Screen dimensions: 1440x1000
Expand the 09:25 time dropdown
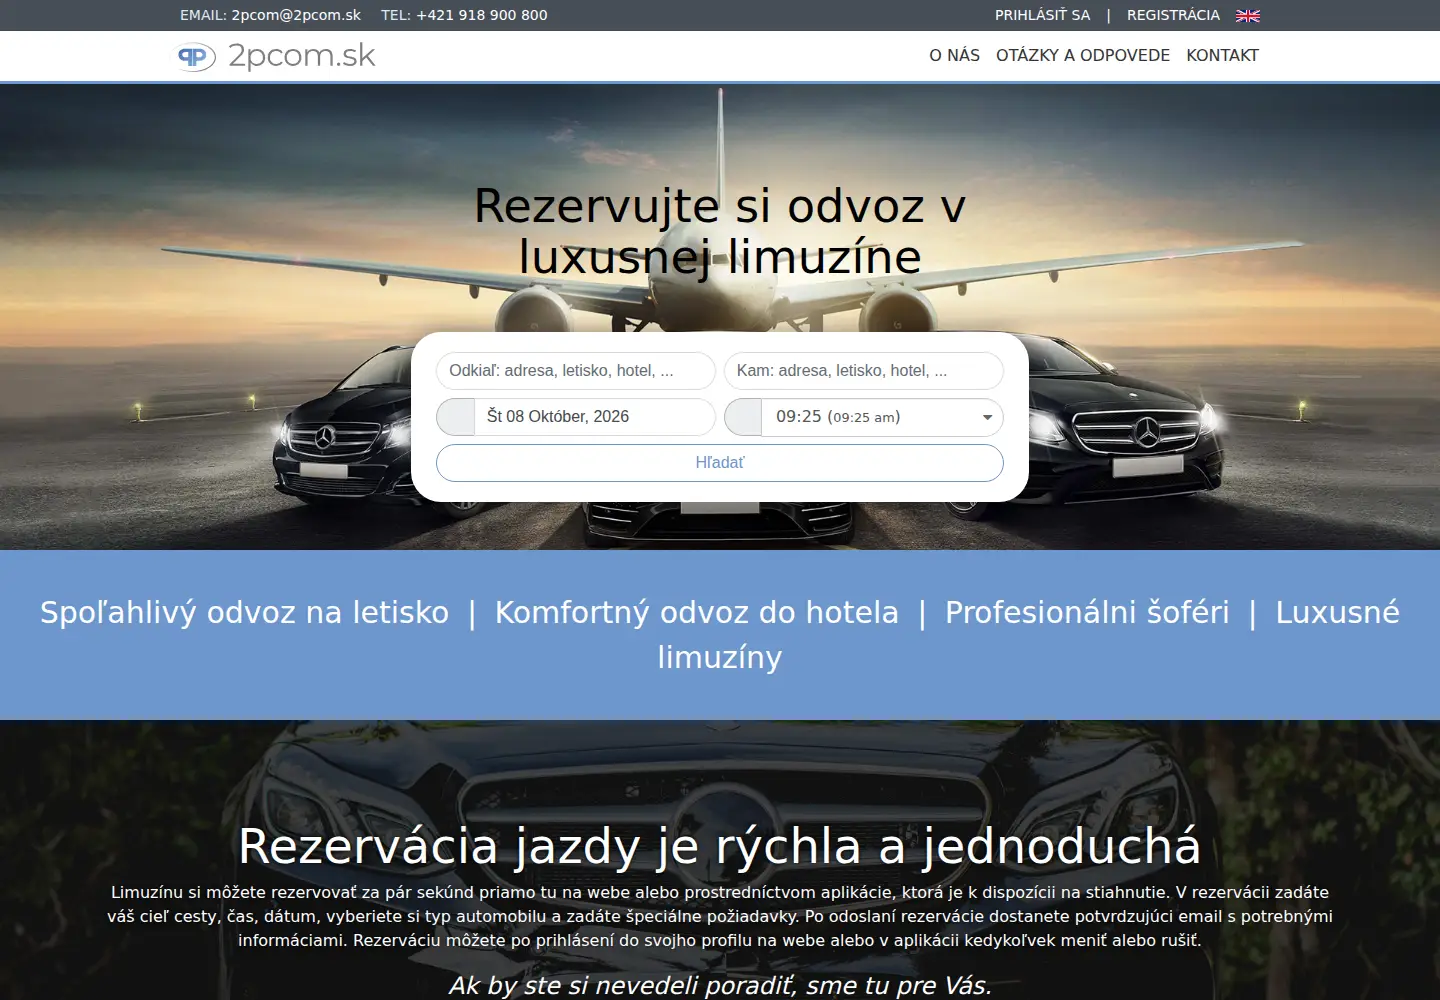point(882,417)
